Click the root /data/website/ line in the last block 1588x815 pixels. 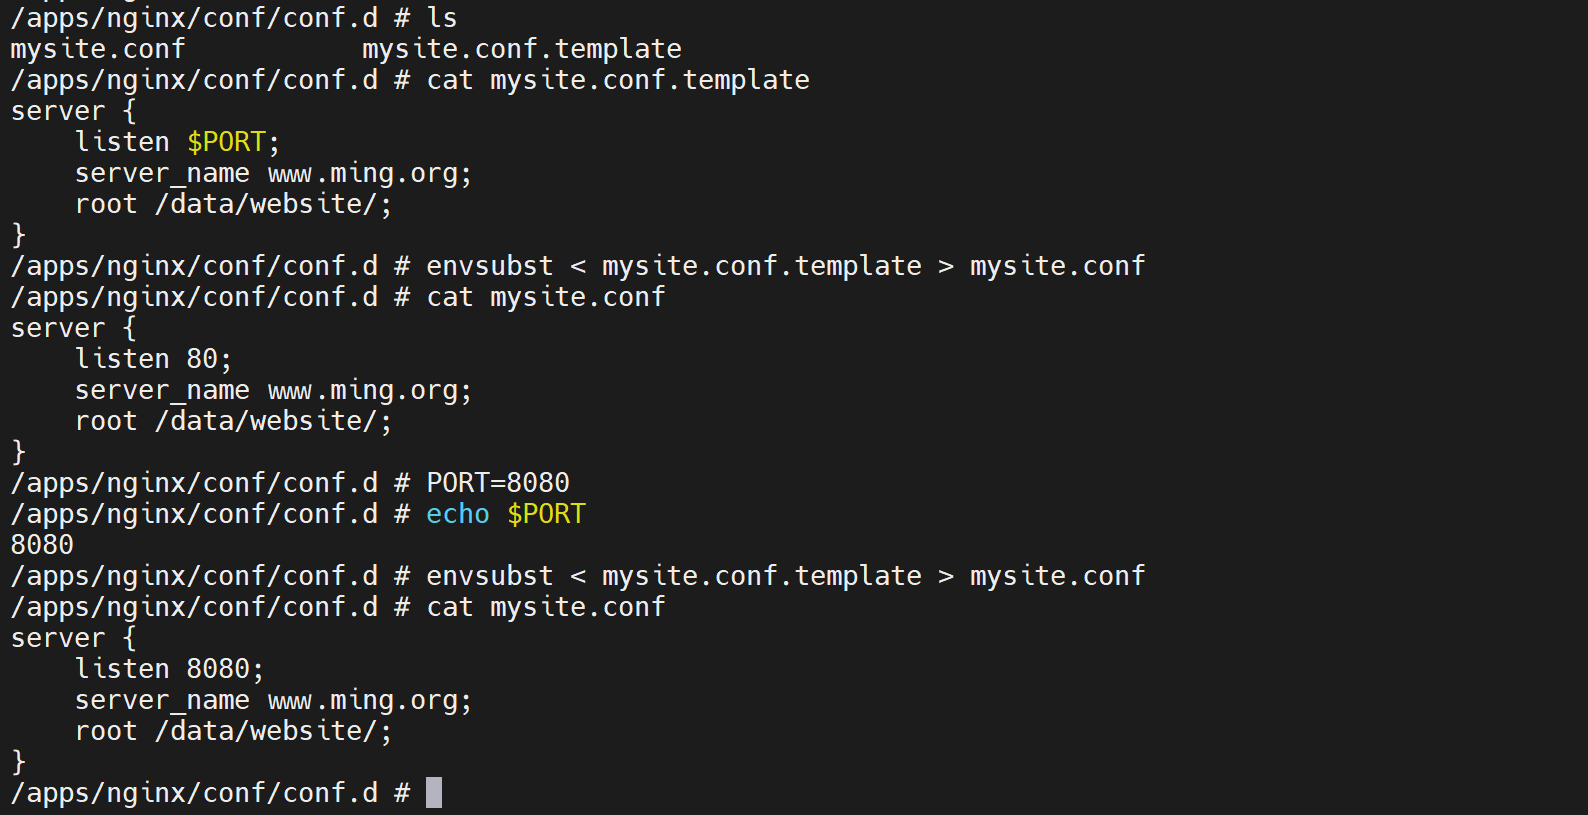(233, 731)
